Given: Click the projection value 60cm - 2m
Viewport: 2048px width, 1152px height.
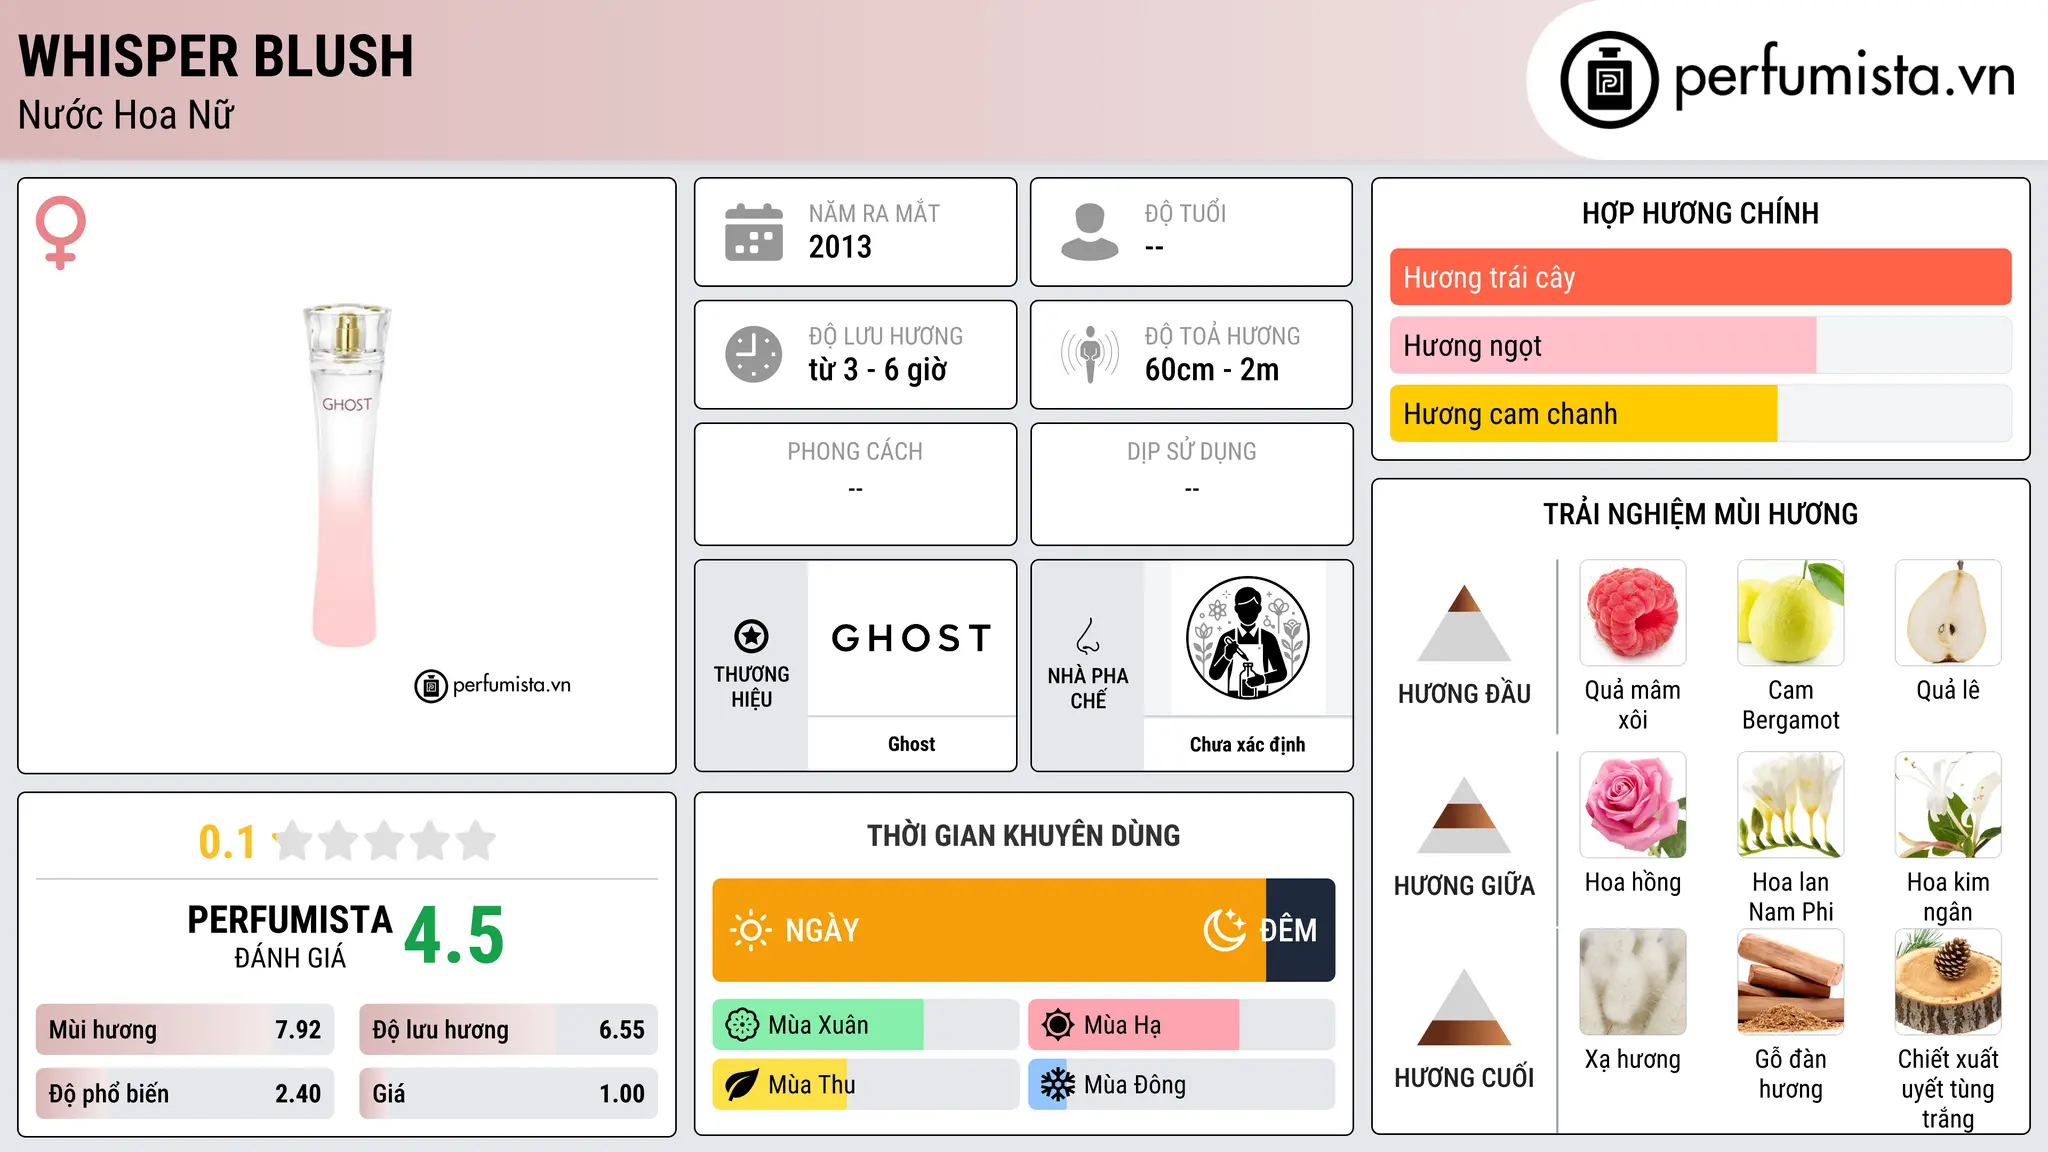Looking at the screenshot, I should pyautogui.click(x=1212, y=370).
